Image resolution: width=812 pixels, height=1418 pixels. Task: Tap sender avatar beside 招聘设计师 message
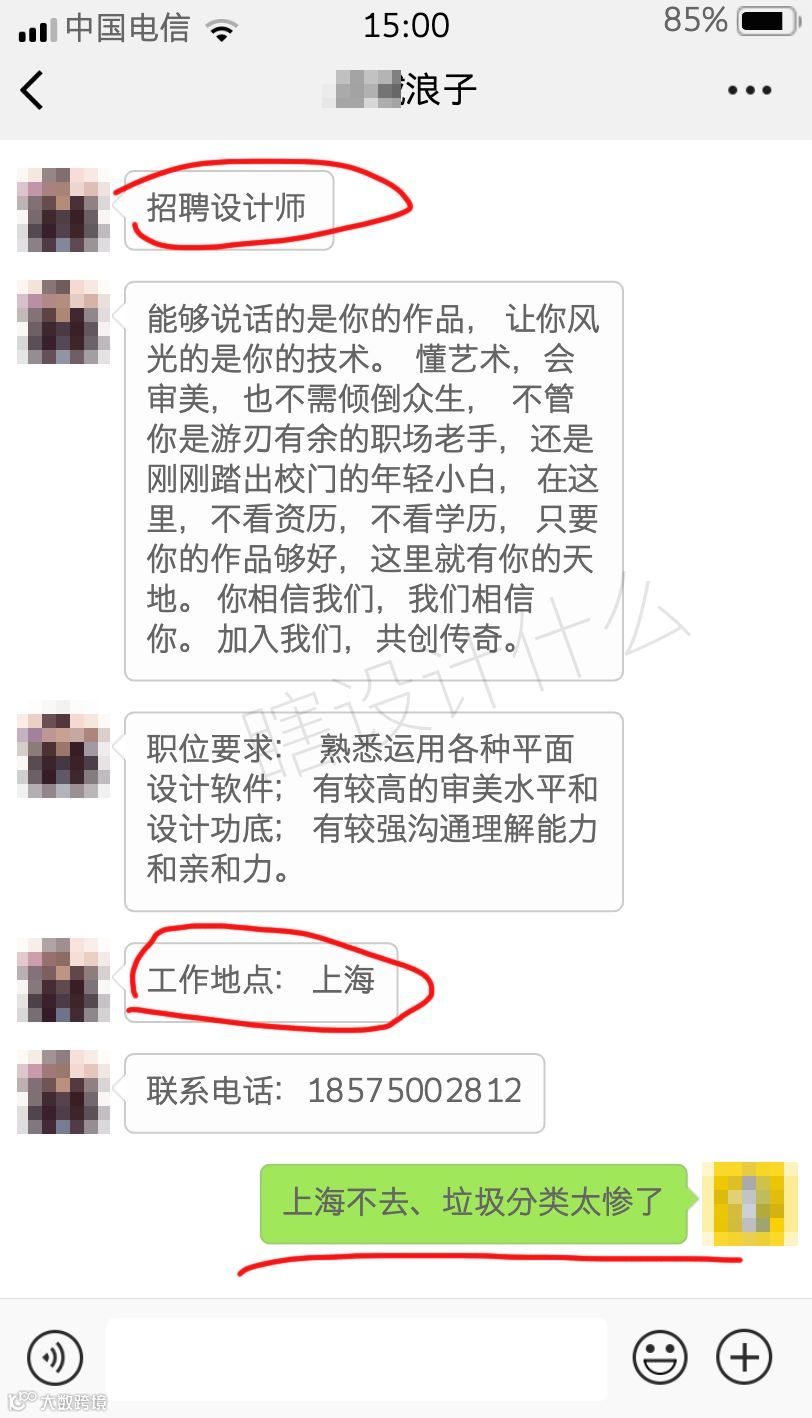[64, 210]
